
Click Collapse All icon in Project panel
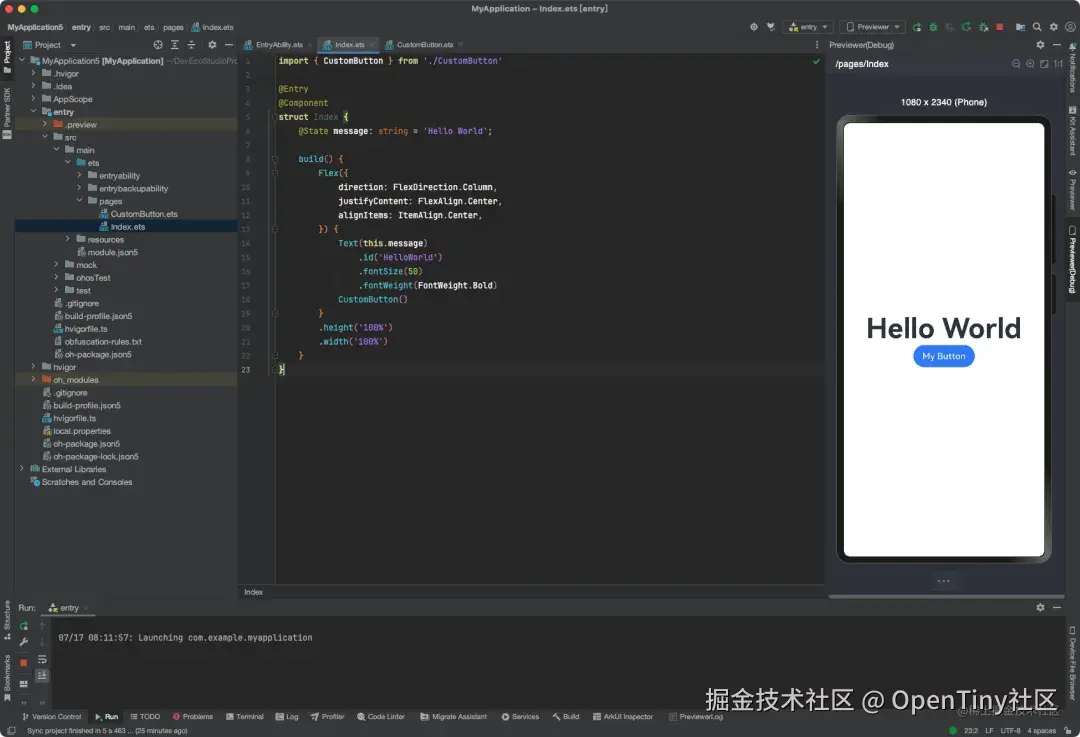191,45
